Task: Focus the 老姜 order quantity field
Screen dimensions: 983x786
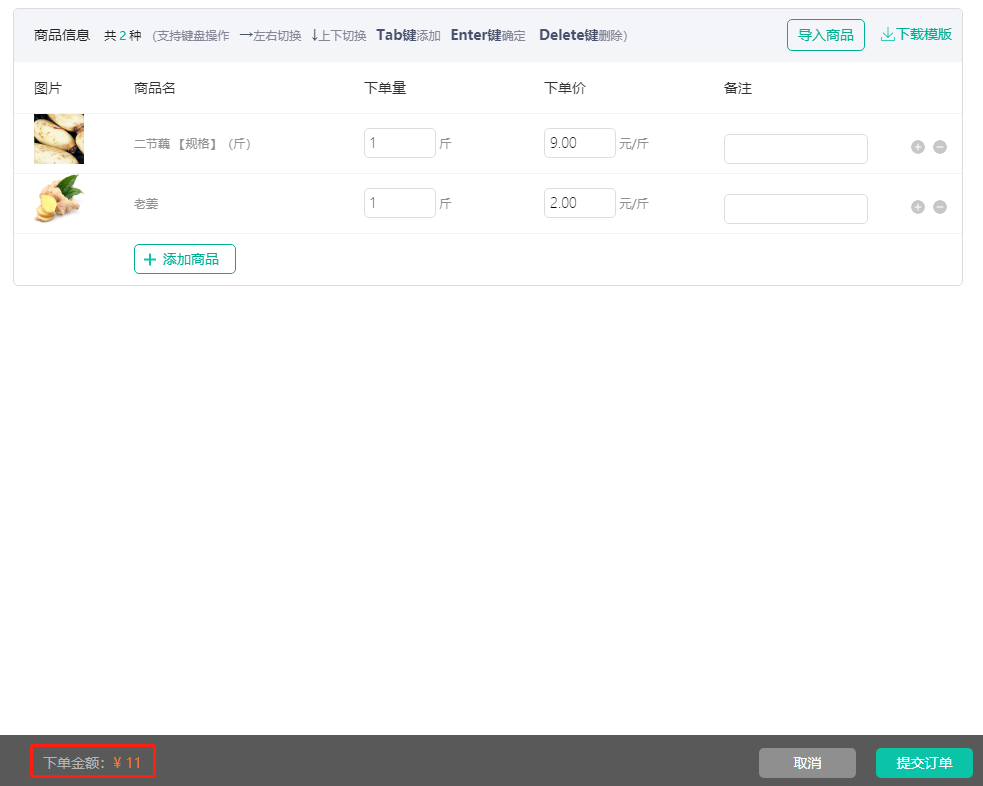Action: click(399, 203)
